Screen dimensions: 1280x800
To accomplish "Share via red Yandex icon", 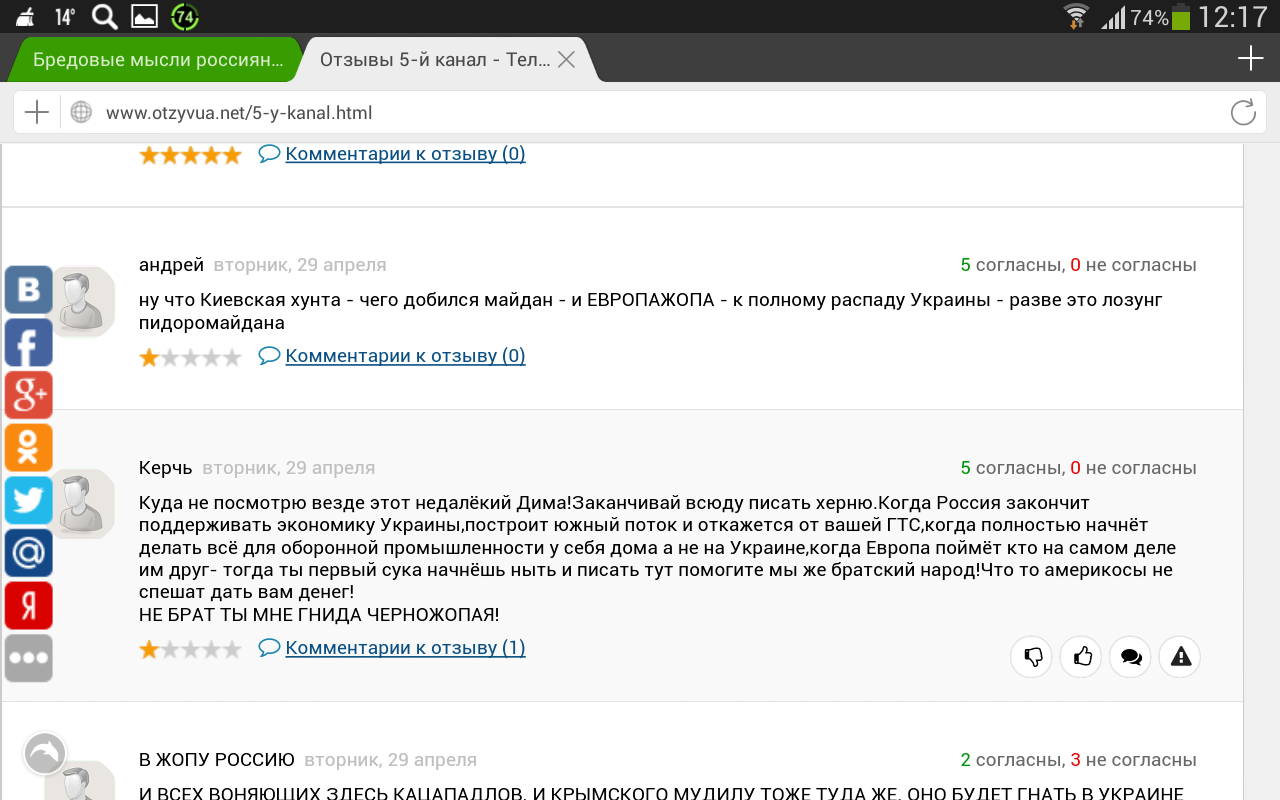I will [28, 605].
